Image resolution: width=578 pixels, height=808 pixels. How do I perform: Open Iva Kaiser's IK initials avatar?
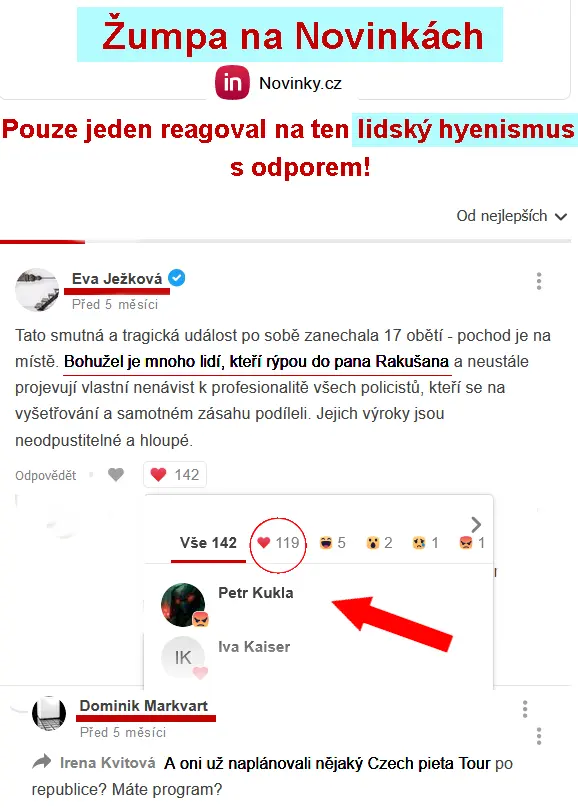(x=183, y=658)
